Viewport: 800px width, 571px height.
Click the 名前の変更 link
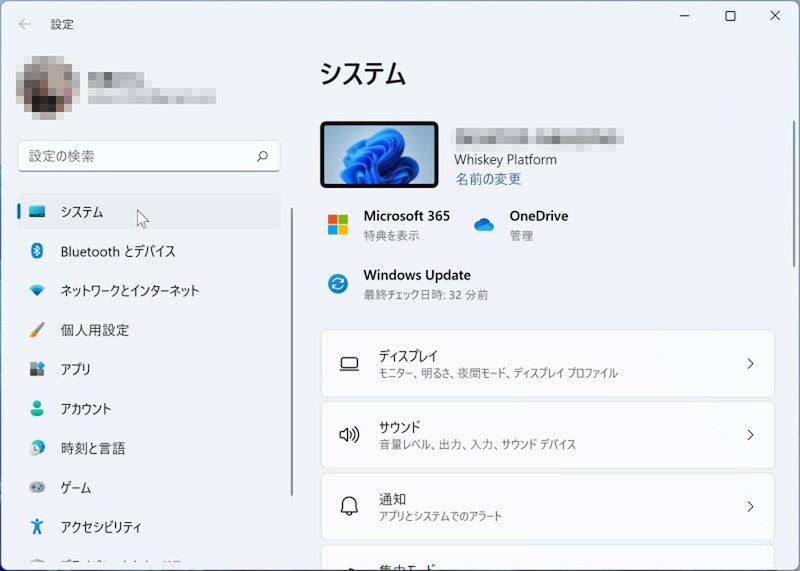488,179
